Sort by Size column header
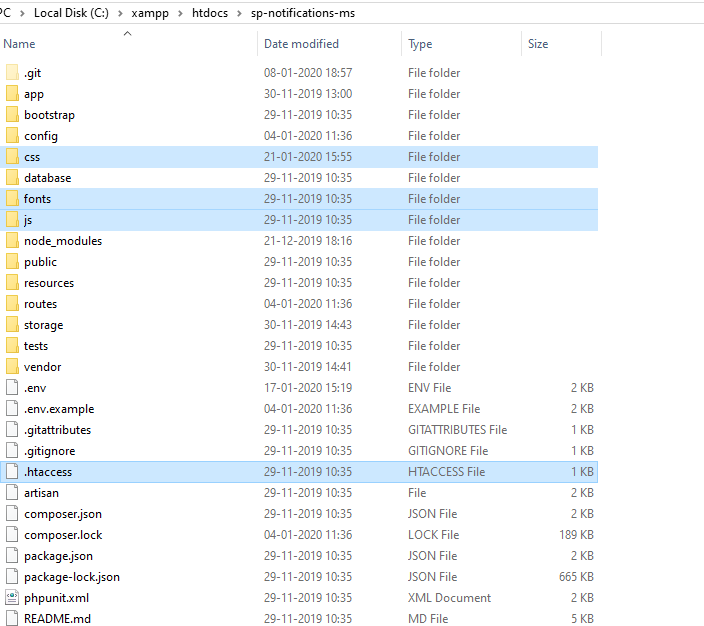This screenshot has height=626, width=704. (561, 44)
